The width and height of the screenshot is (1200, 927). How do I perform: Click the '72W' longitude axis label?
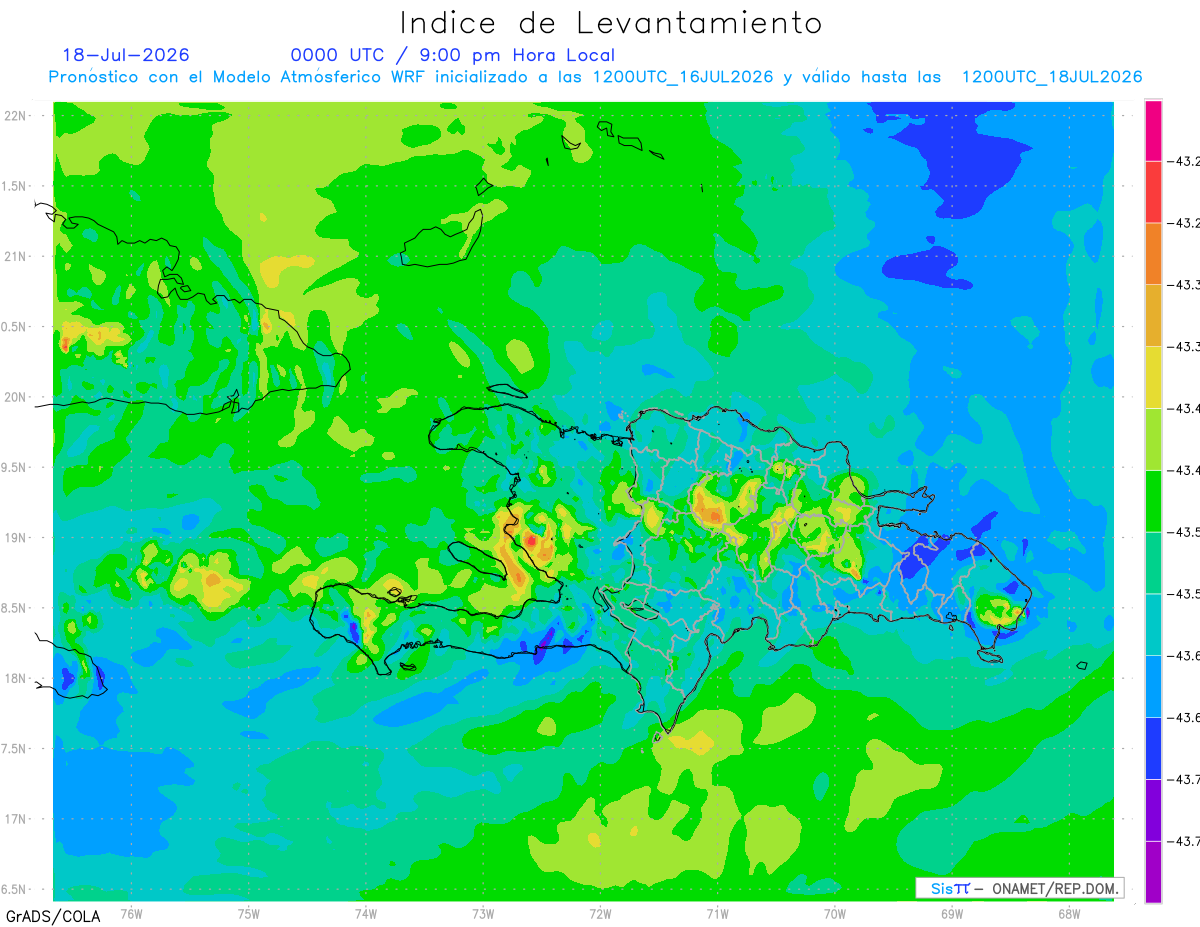tap(600, 914)
